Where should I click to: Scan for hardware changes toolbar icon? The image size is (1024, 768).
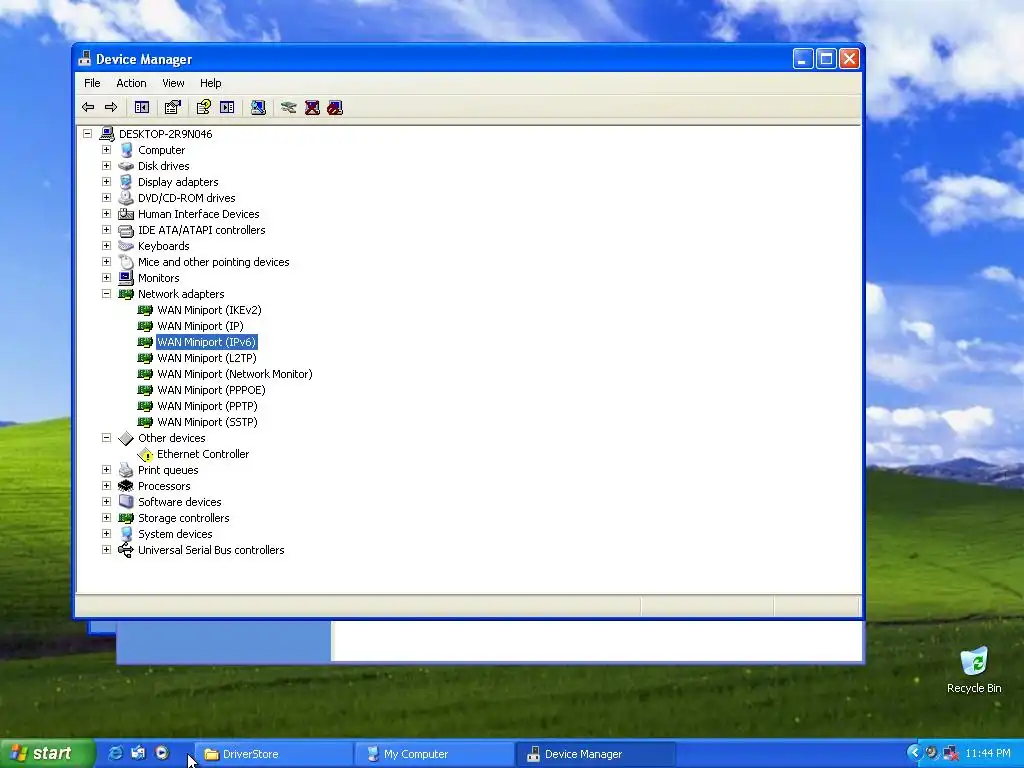pyautogui.click(x=258, y=107)
